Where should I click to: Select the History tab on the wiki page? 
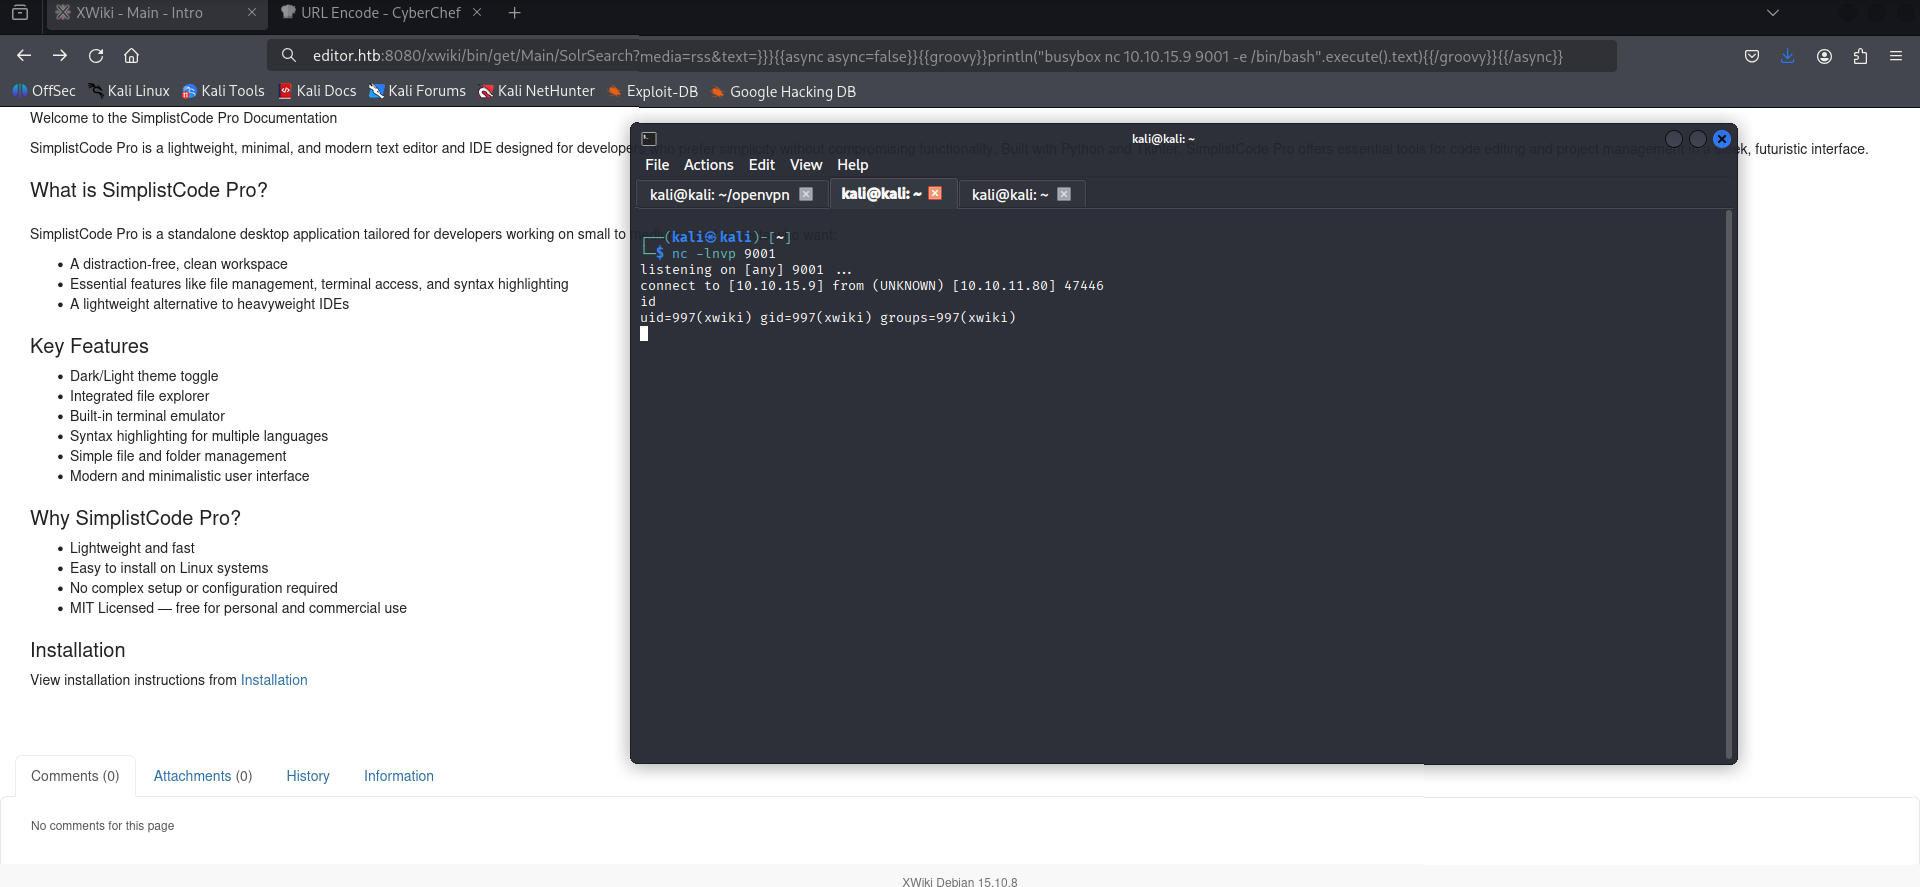pos(308,776)
